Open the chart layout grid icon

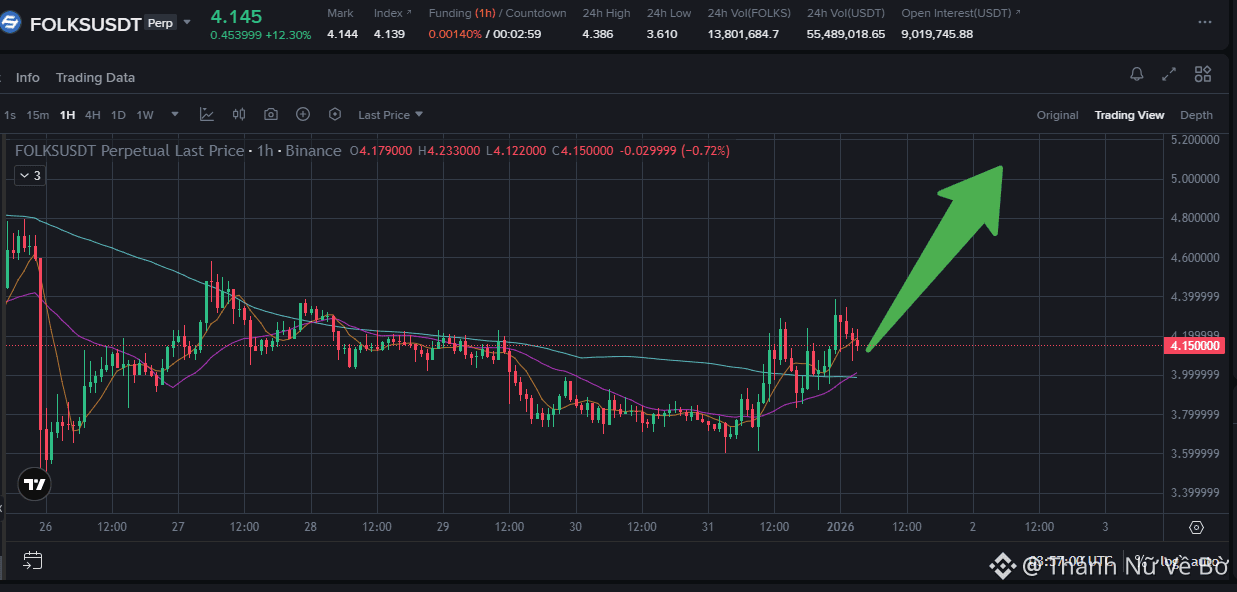(x=1202, y=74)
